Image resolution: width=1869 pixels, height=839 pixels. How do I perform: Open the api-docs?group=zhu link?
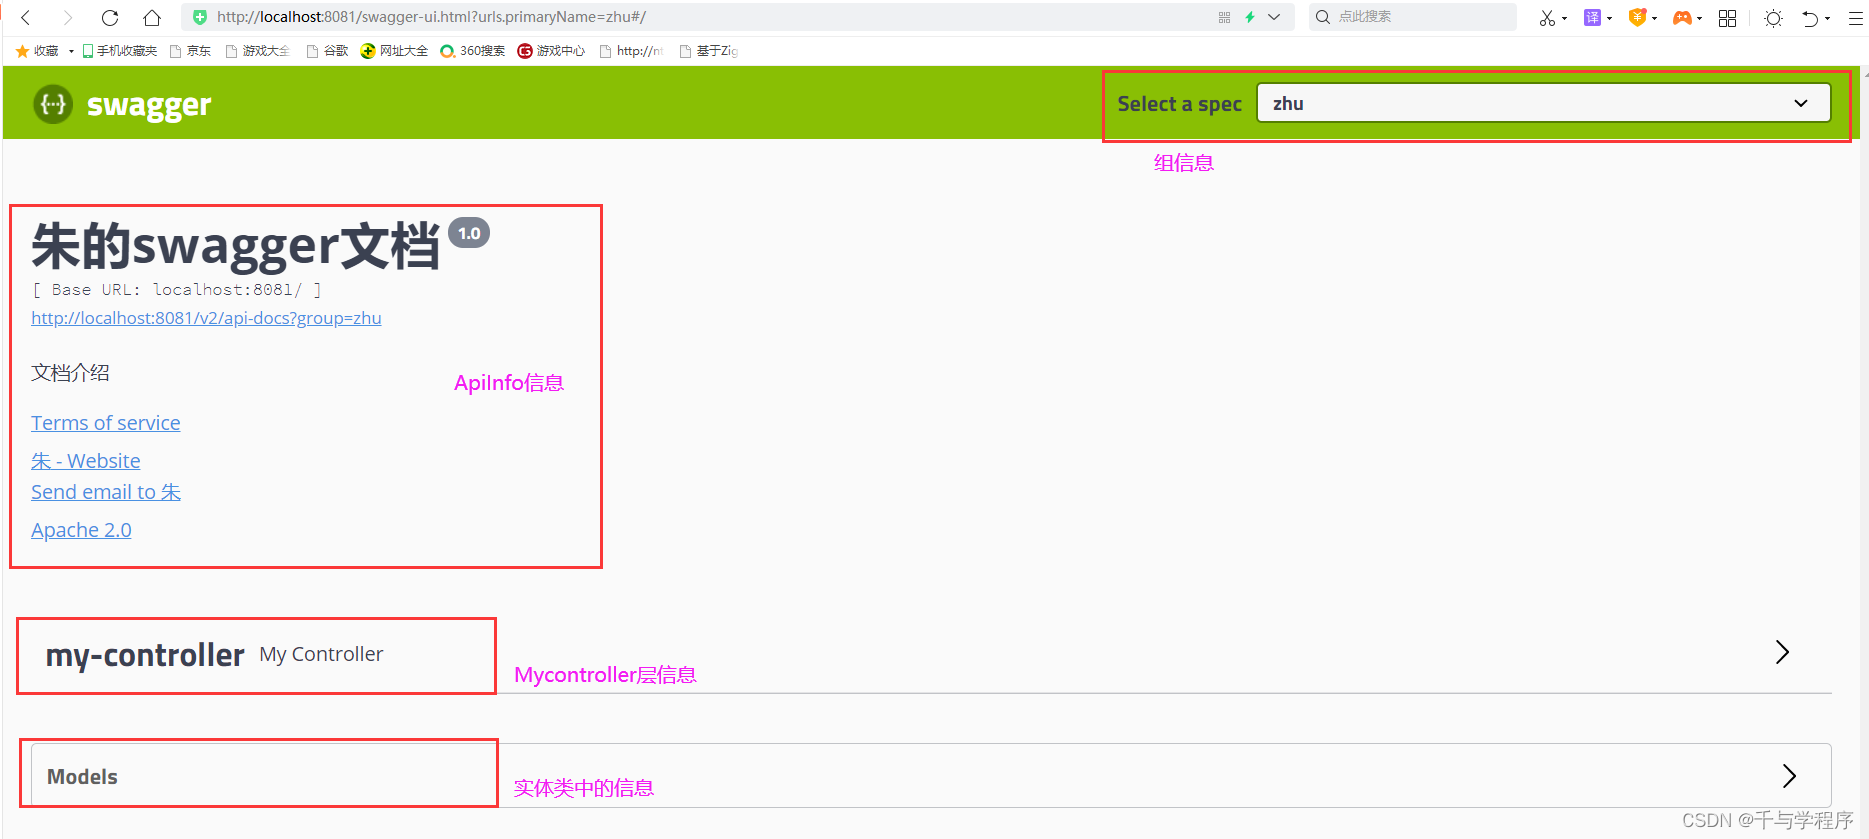coord(206,318)
